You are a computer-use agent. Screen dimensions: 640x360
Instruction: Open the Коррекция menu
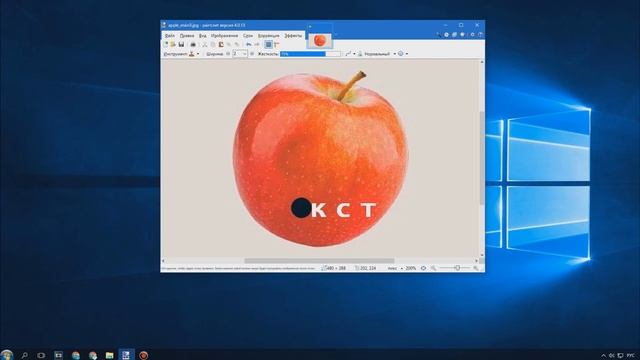click(x=269, y=36)
